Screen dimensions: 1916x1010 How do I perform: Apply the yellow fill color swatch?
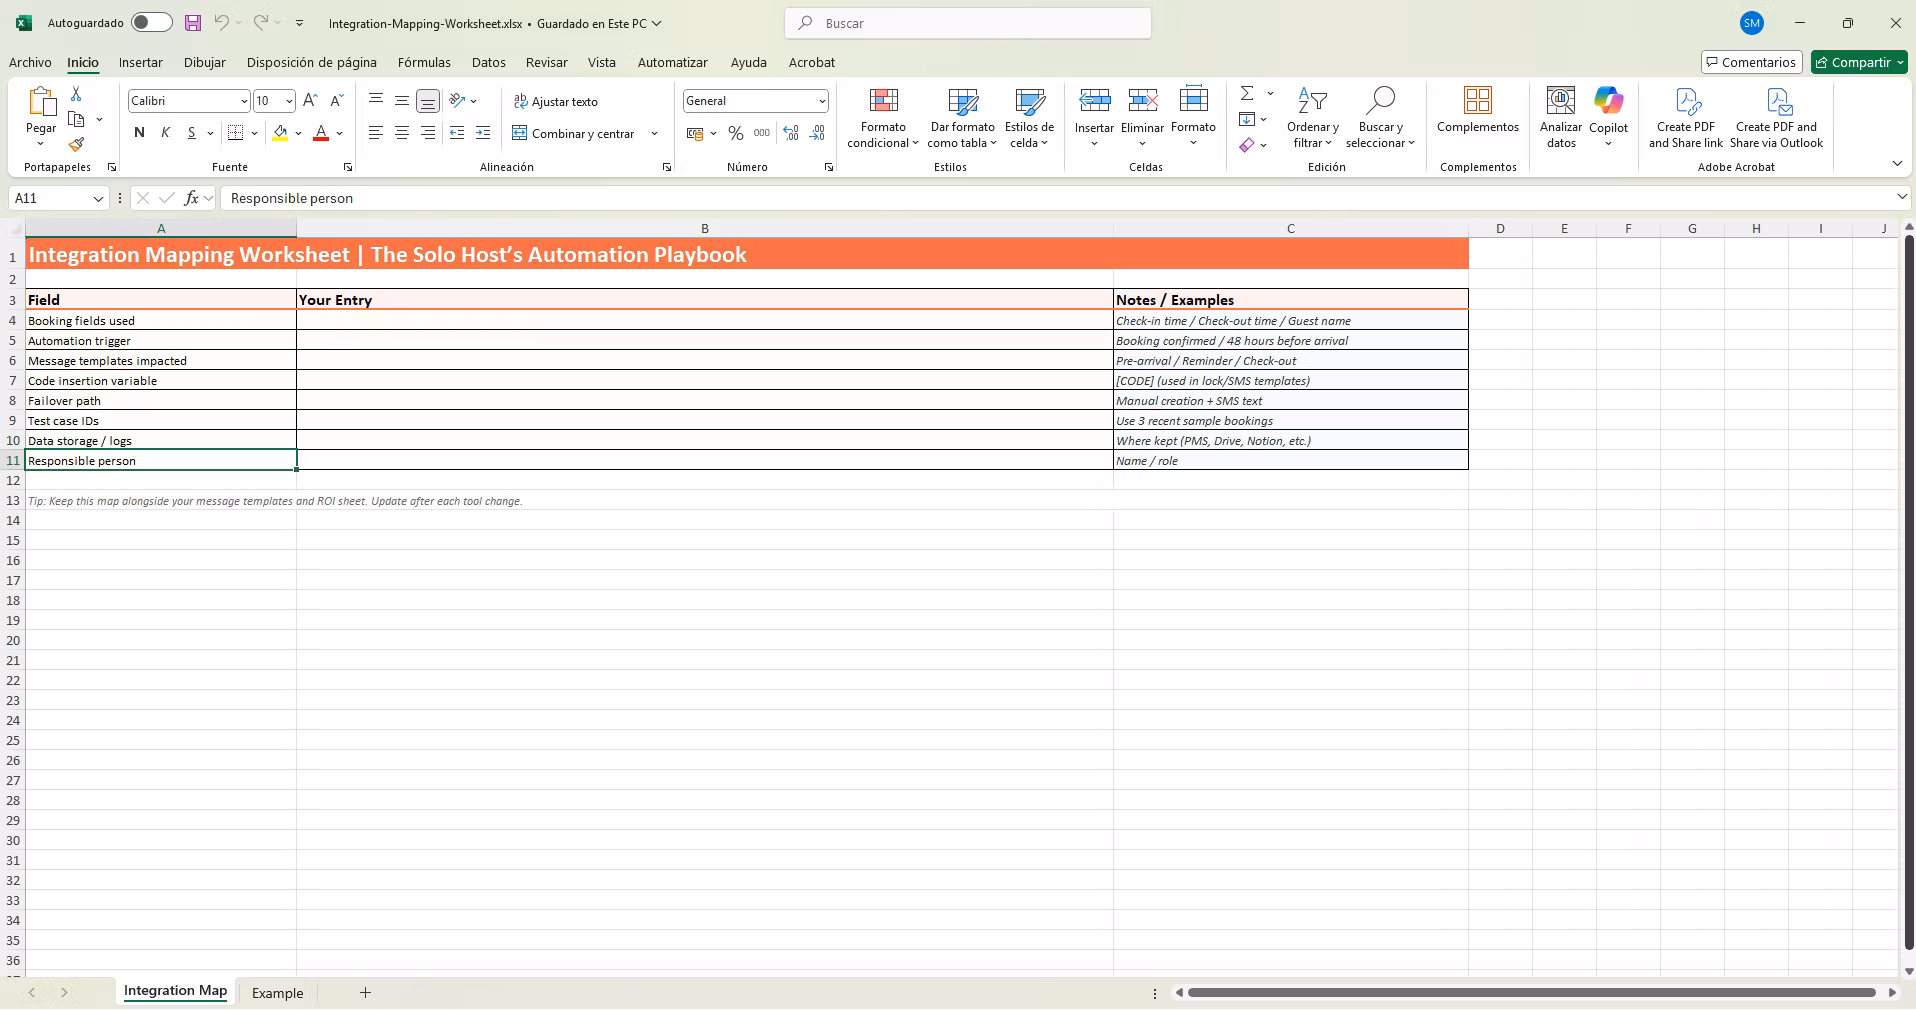pos(280,133)
